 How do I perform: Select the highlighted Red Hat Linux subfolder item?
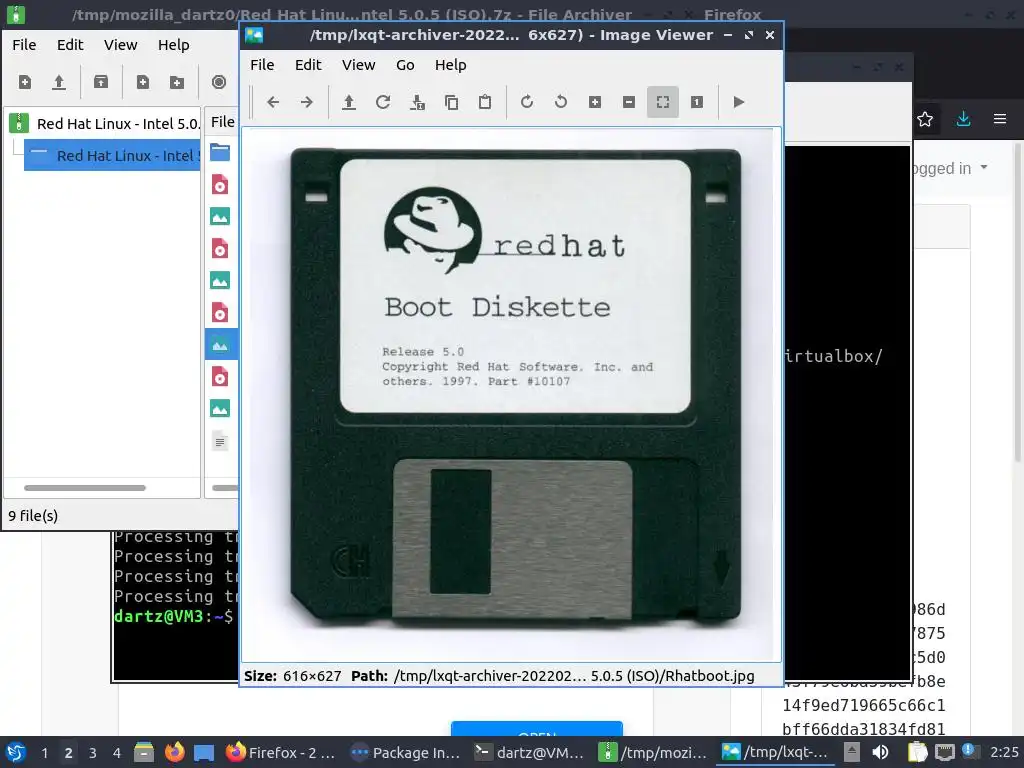(x=112, y=155)
